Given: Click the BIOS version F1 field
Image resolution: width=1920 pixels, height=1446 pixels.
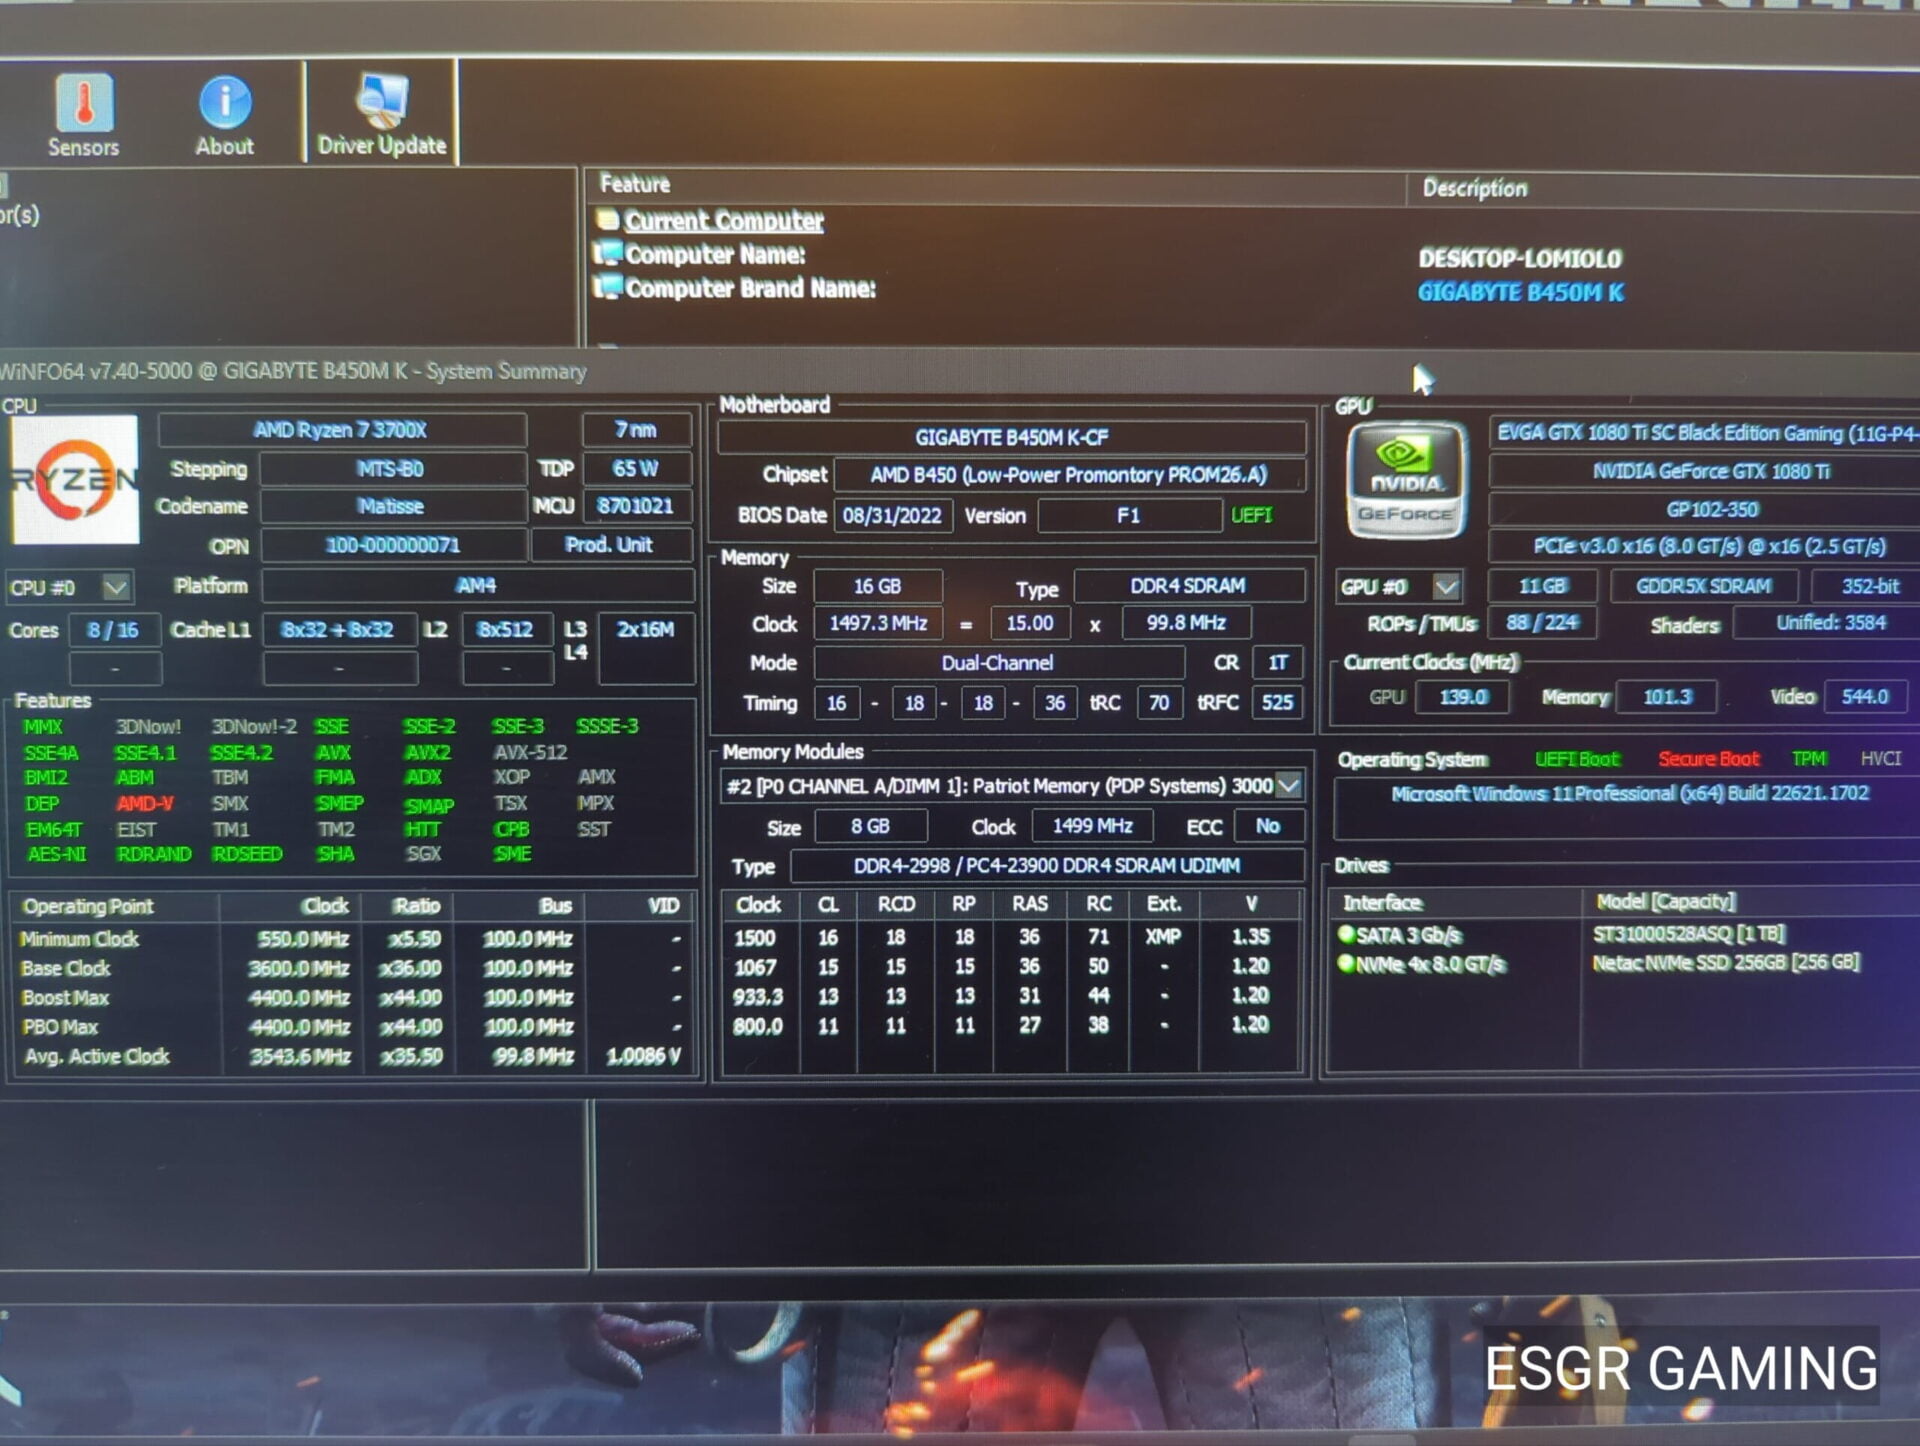Looking at the screenshot, I should [x=1129, y=516].
